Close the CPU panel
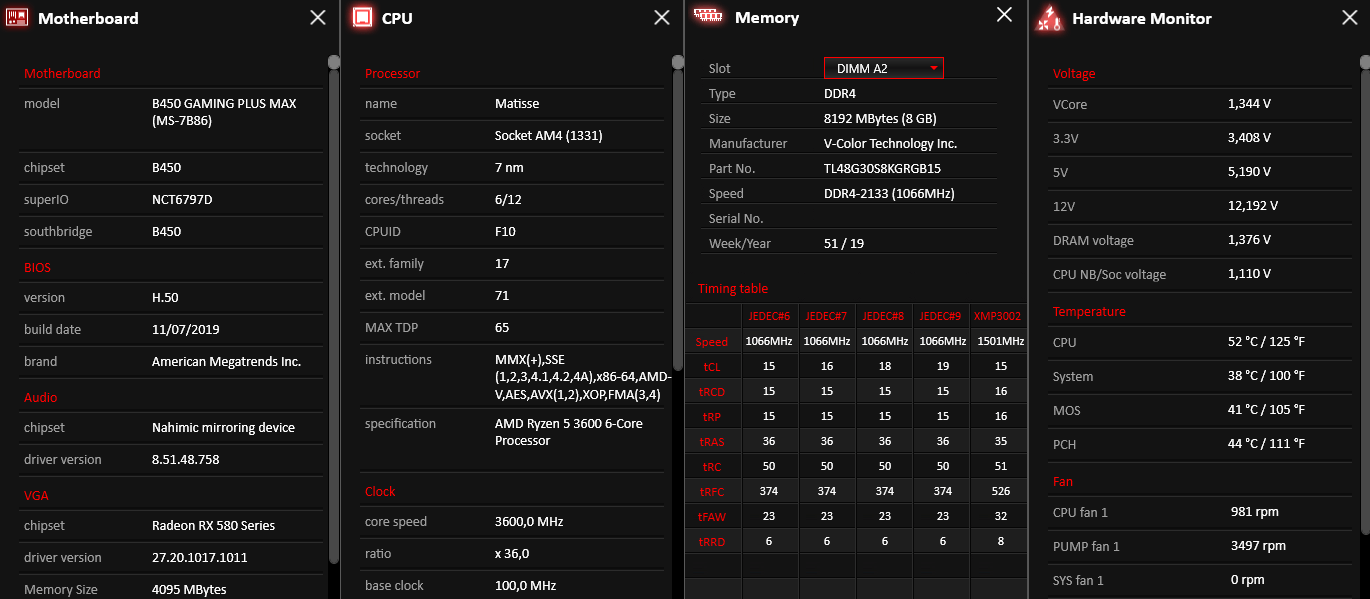This screenshot has height=599, width=1370. click(661, 18)
